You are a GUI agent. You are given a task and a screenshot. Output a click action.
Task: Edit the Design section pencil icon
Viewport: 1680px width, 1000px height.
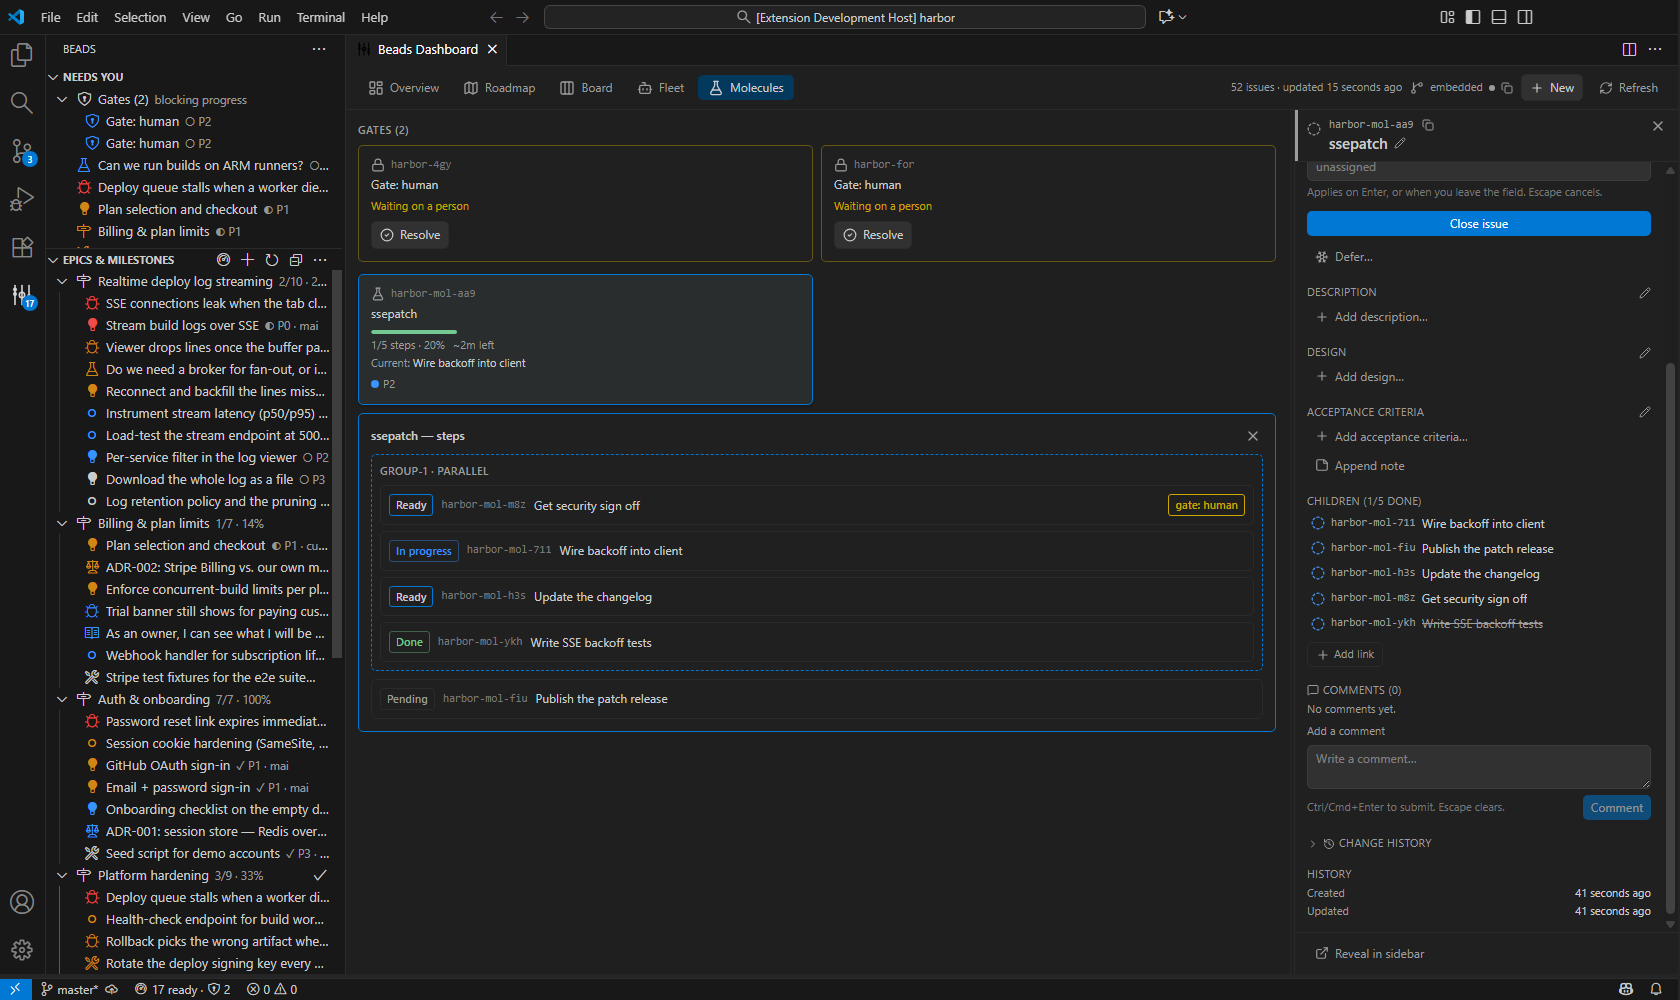(1645, 353)
